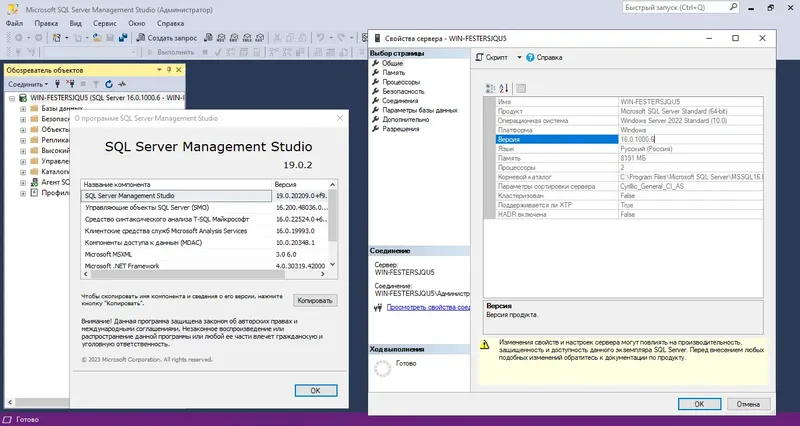The image size is (800, 426).
Task: Click the XMLA query icon in toolbar
Action: click(x=247, y=38)
